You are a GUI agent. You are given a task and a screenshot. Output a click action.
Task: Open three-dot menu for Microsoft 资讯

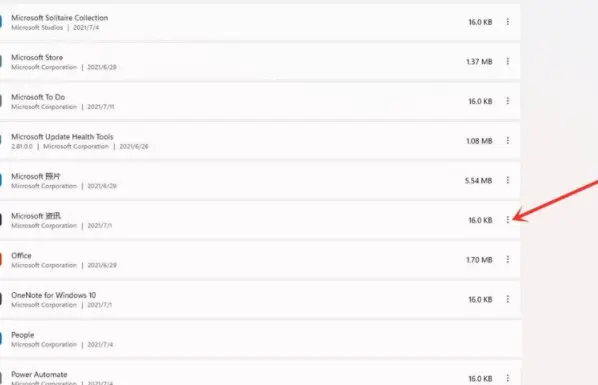(x=508, y=220)
